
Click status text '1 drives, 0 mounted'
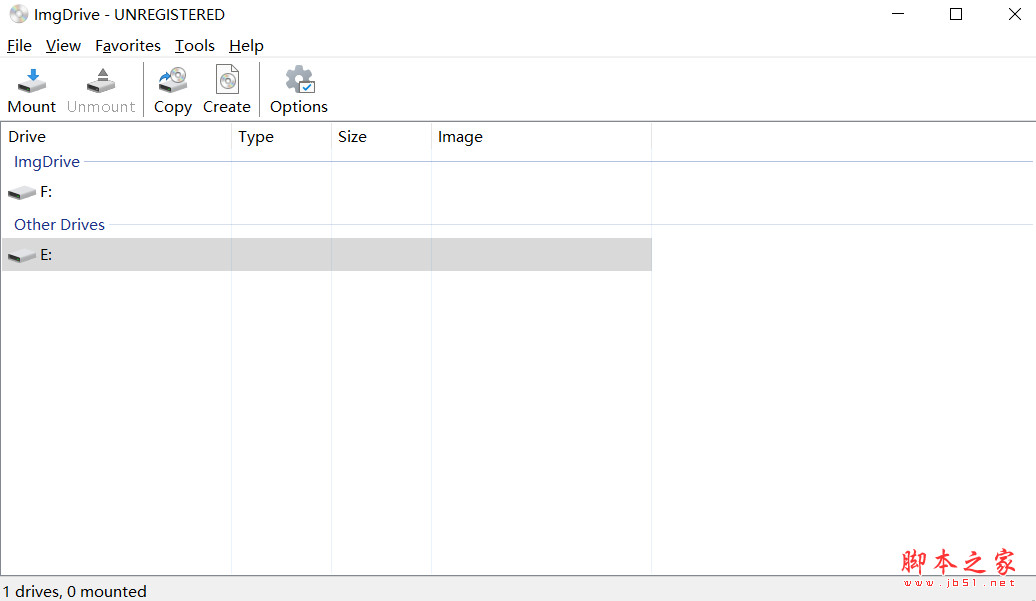pos(74,591)
